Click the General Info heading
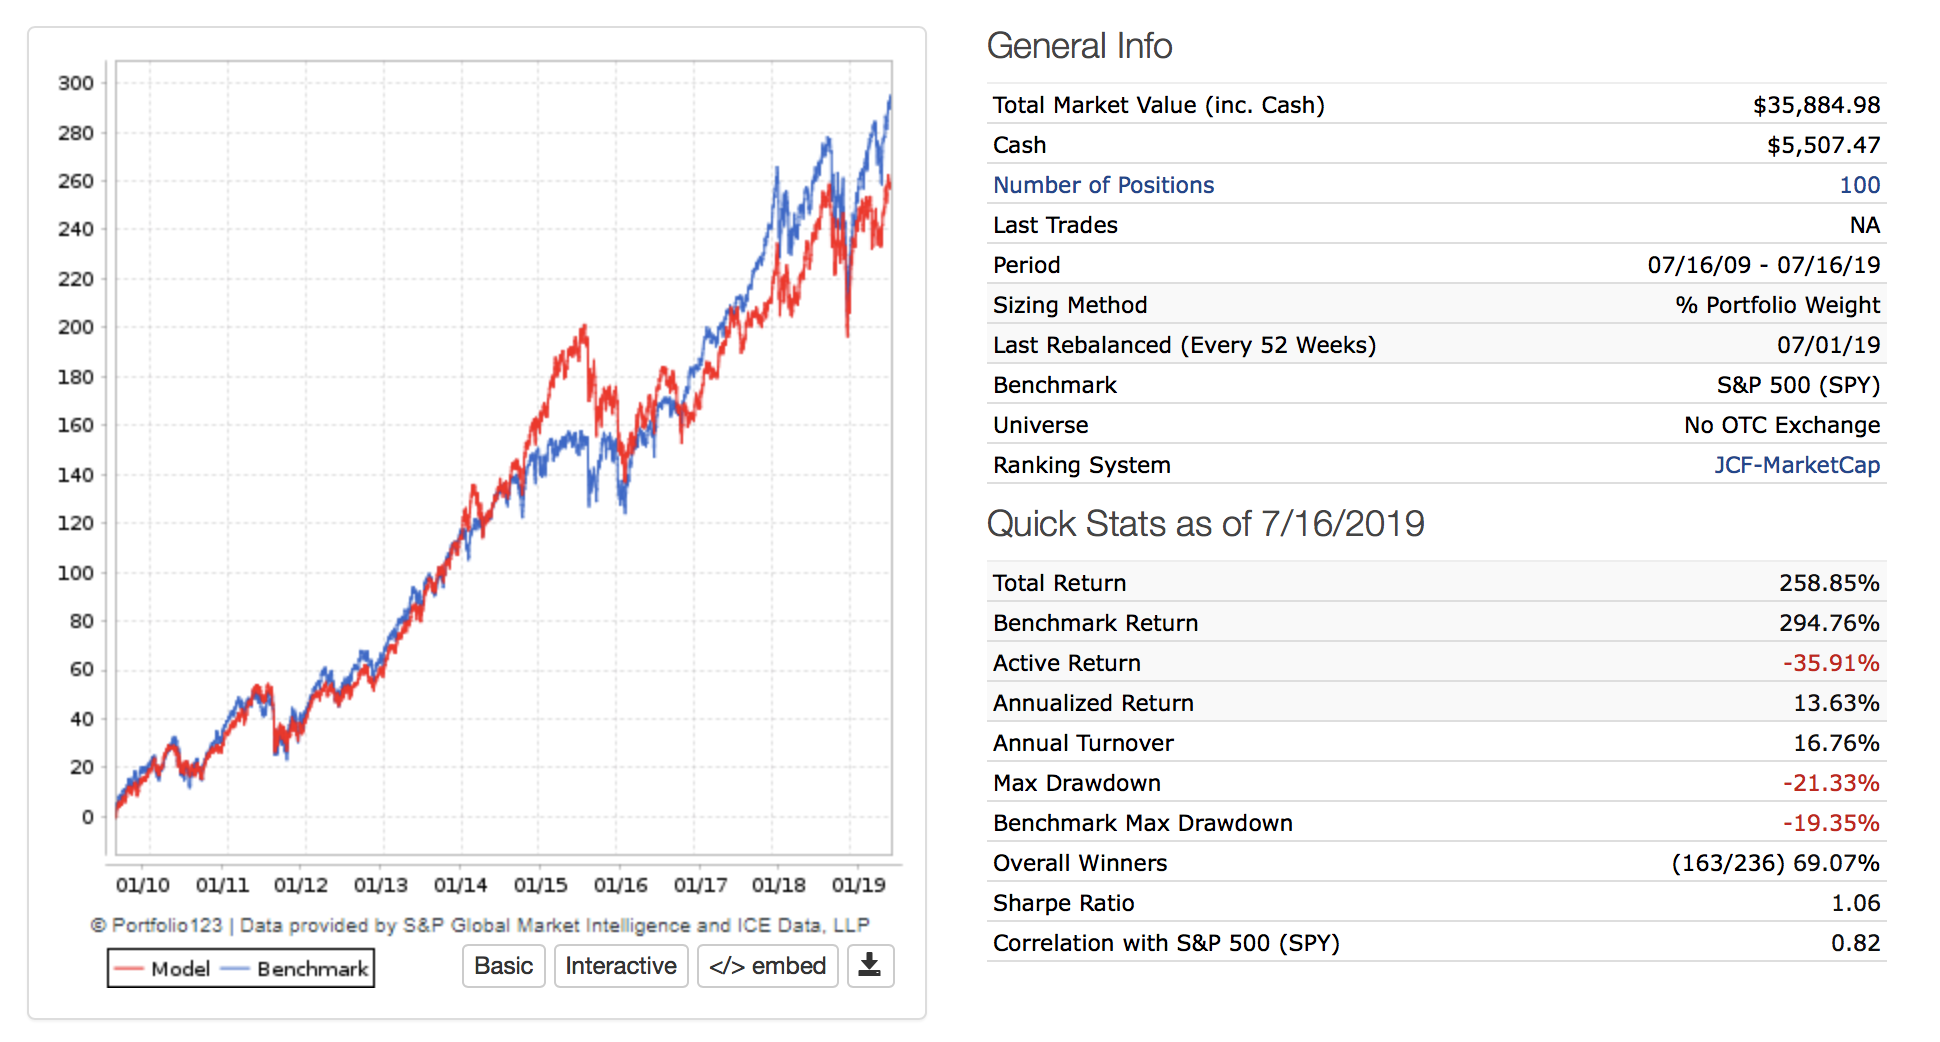 click(1079, 46)
